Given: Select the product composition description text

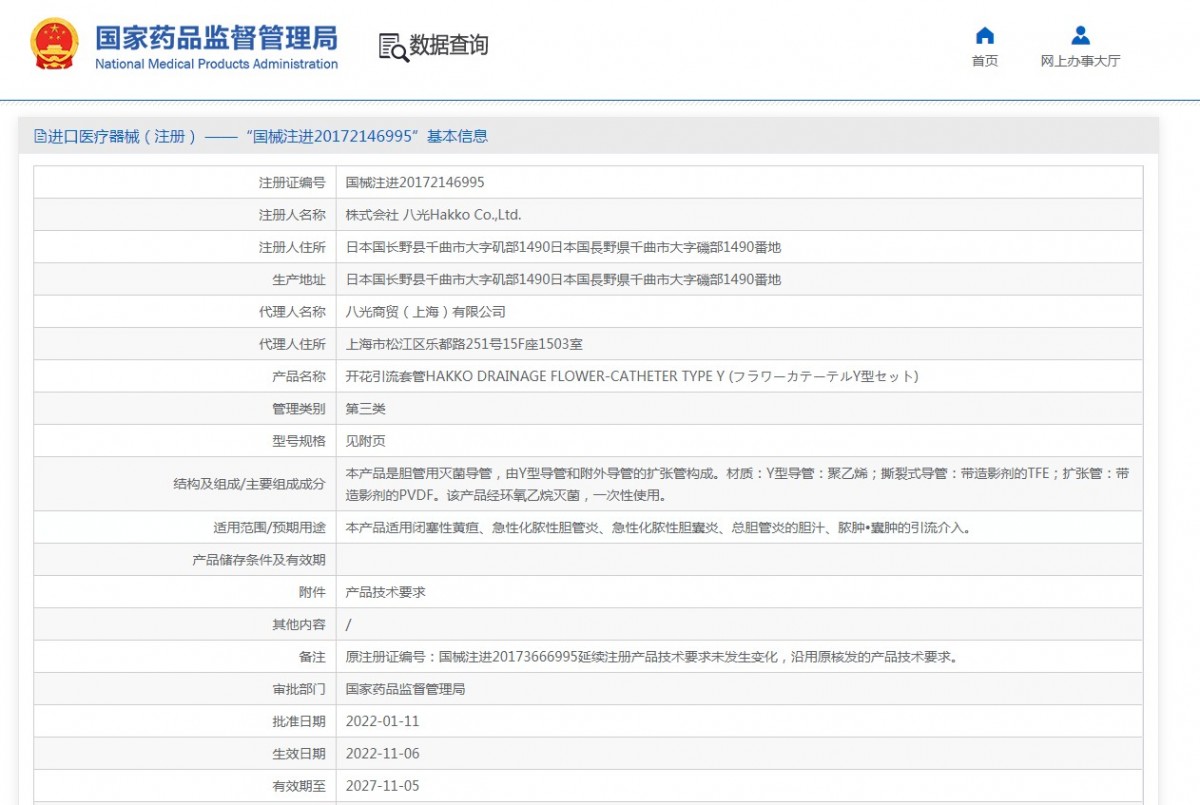Looking at the screenshot, I should click(x=739, y=484).
